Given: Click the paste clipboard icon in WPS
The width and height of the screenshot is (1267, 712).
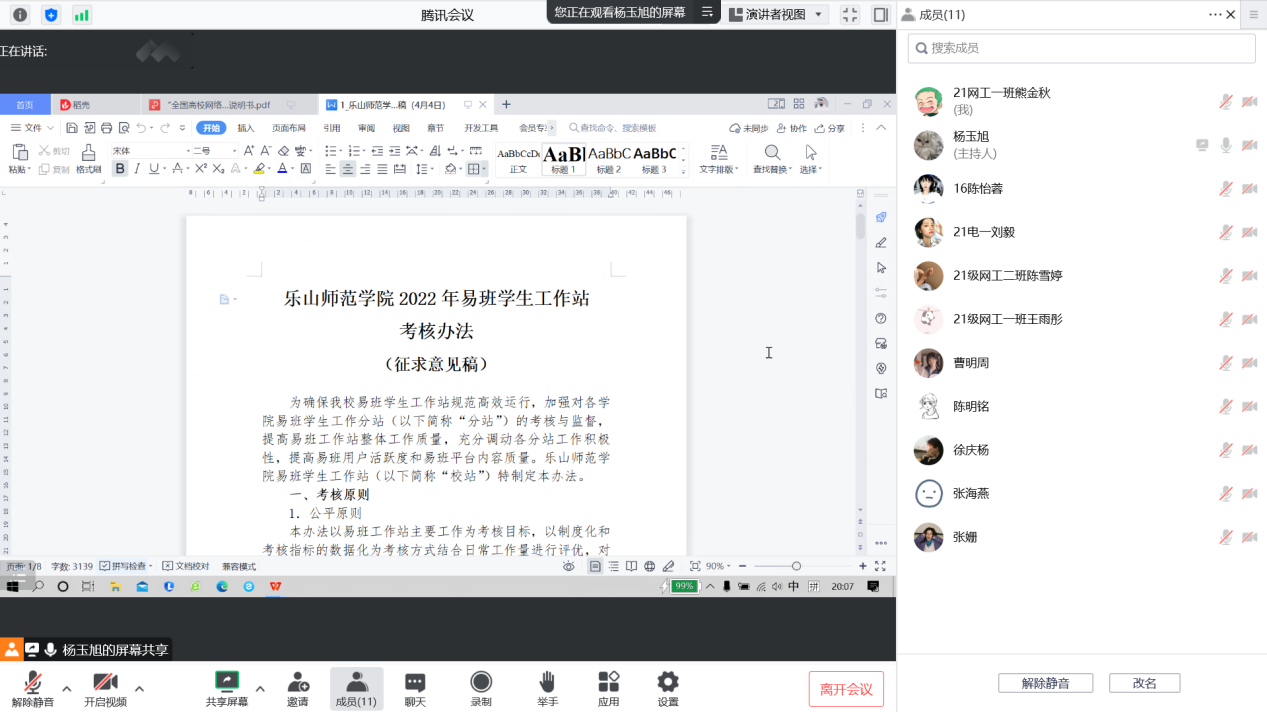Looking at the screenshot, I should coord(19,153).
